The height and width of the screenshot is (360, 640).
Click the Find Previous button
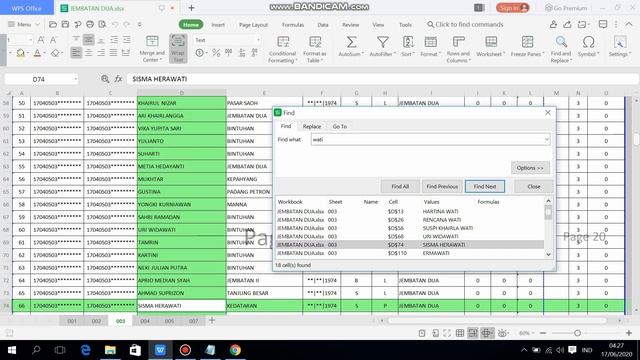[x=442, y=187]
